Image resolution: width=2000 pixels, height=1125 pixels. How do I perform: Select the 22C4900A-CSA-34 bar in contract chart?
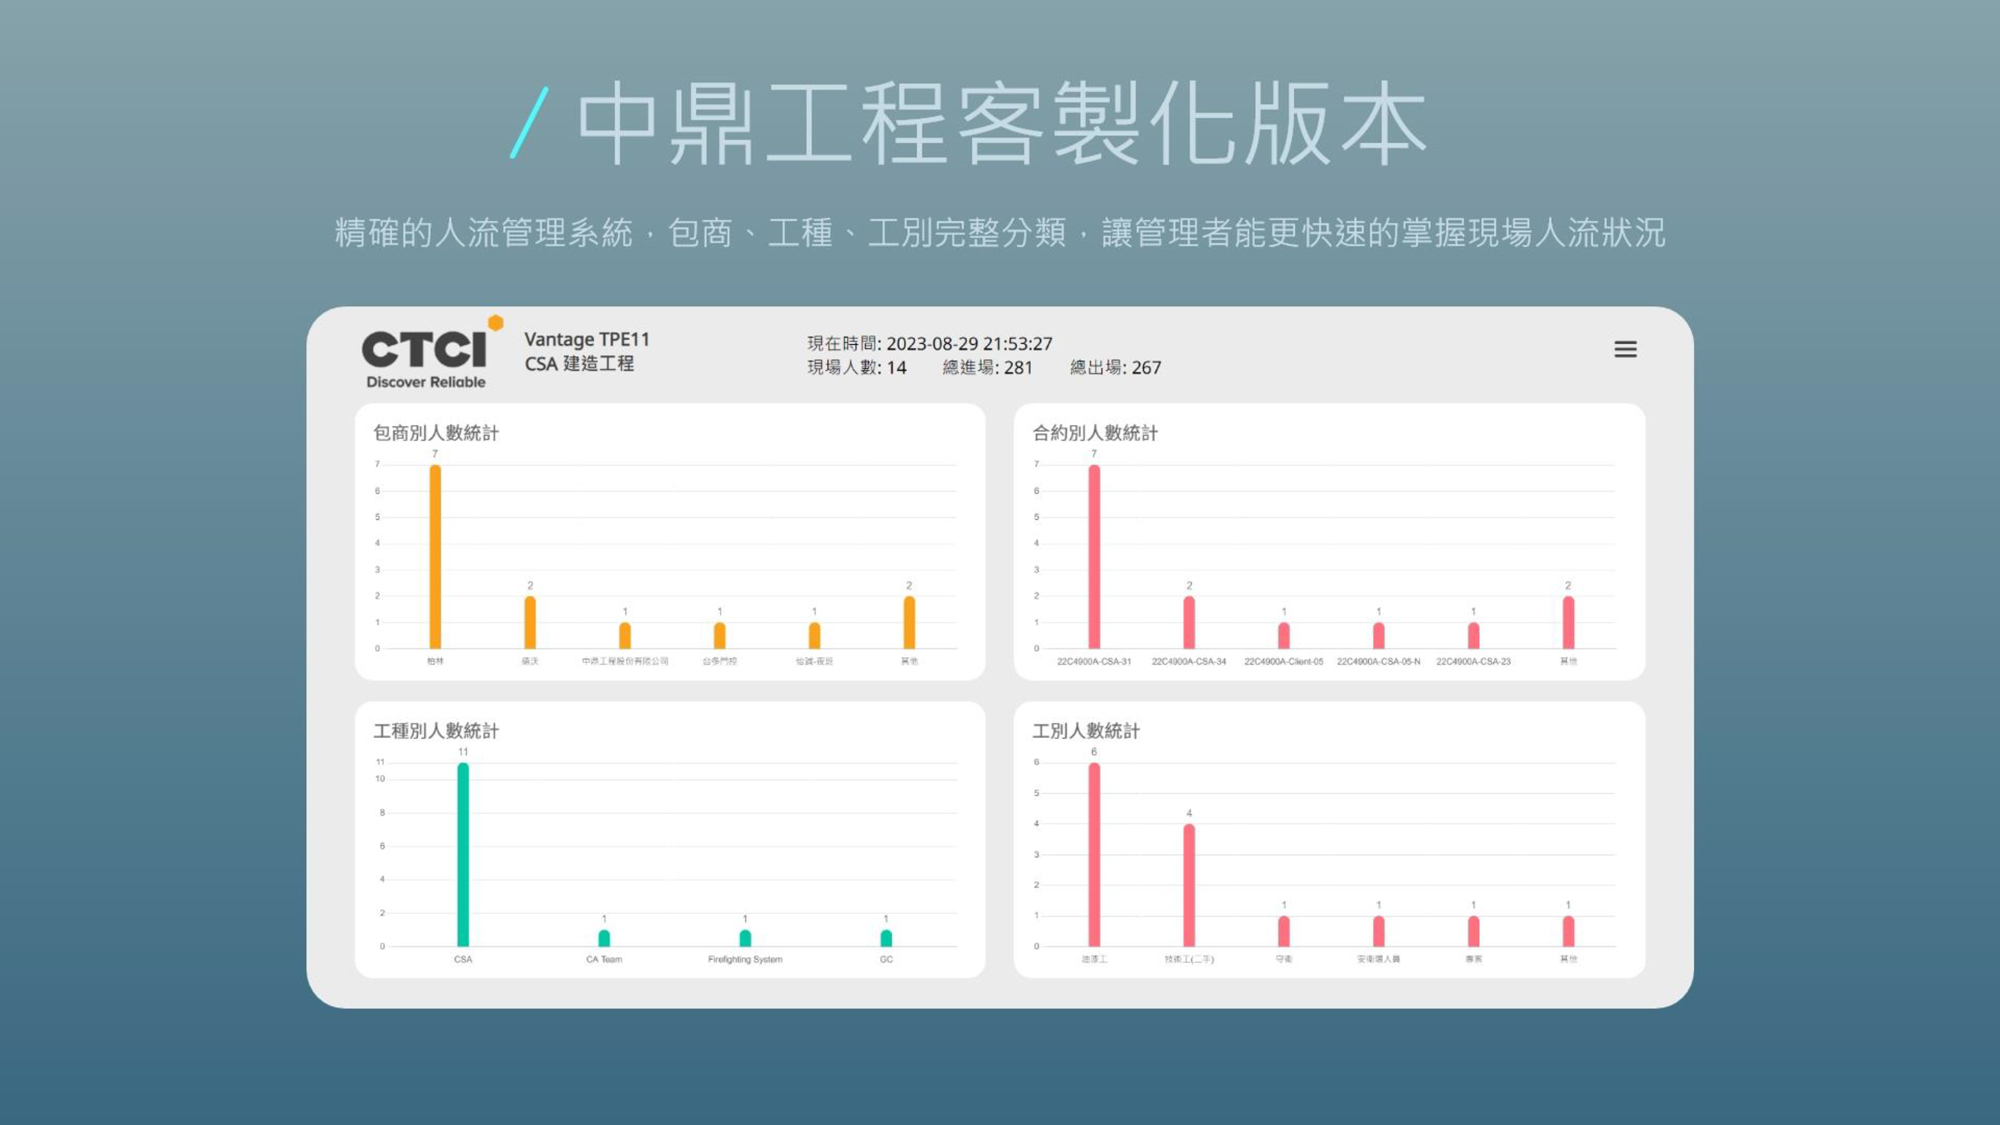[x=1189, y=622]
